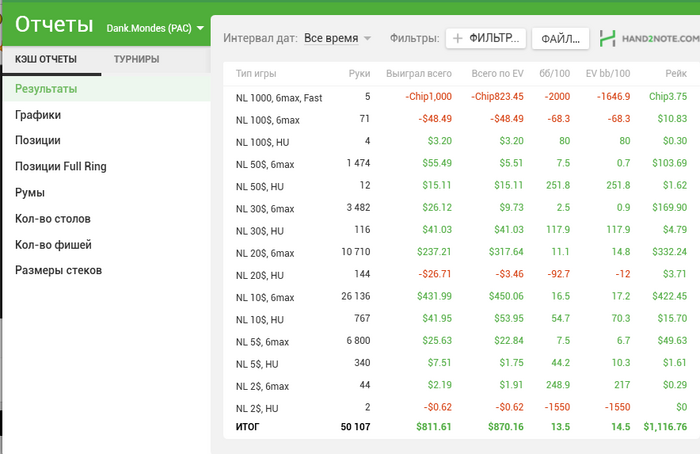Image resolution: width=700 pixels, height=454 pixels.
Task: Open the Размеры стеков report
Action: [x=58, y=270]
